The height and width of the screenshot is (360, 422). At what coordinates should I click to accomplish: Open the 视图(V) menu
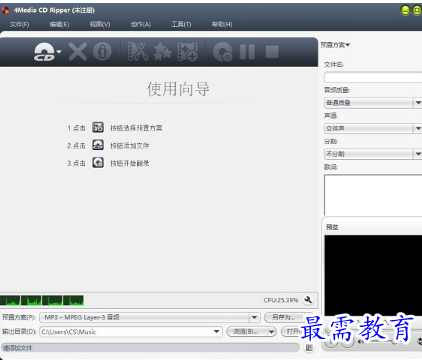[100, 24]
